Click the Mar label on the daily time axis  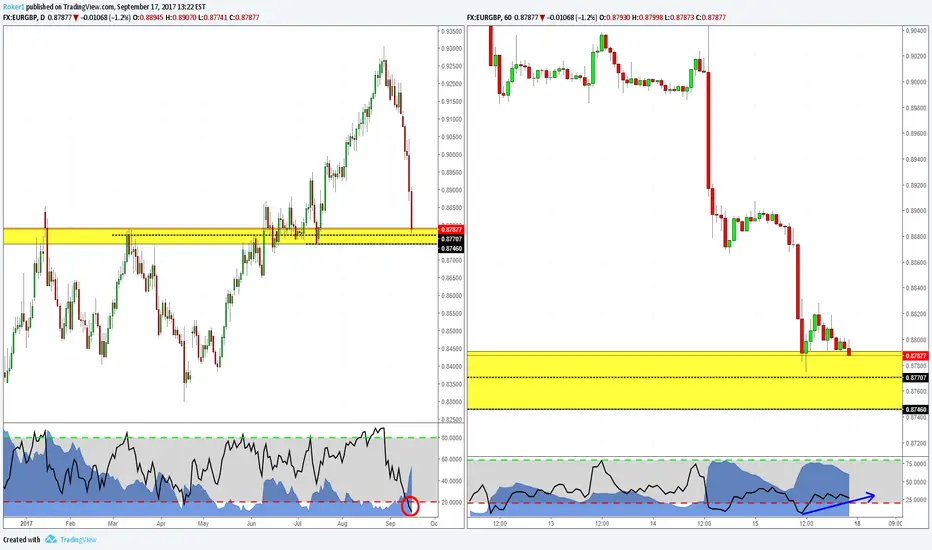(113, 524)
